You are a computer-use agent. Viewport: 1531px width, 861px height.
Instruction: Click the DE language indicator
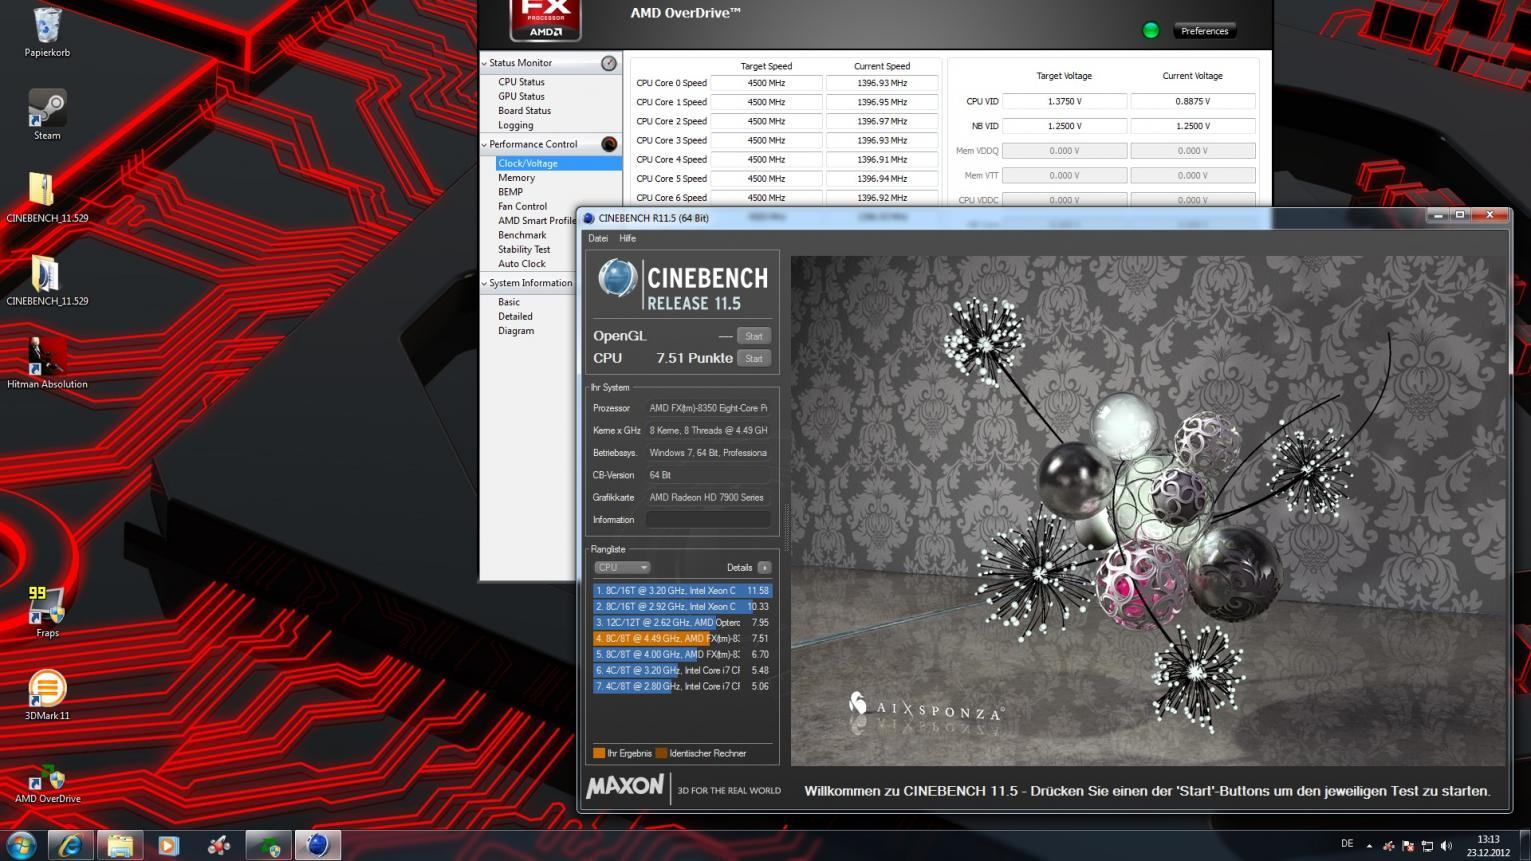(1347, 844)
